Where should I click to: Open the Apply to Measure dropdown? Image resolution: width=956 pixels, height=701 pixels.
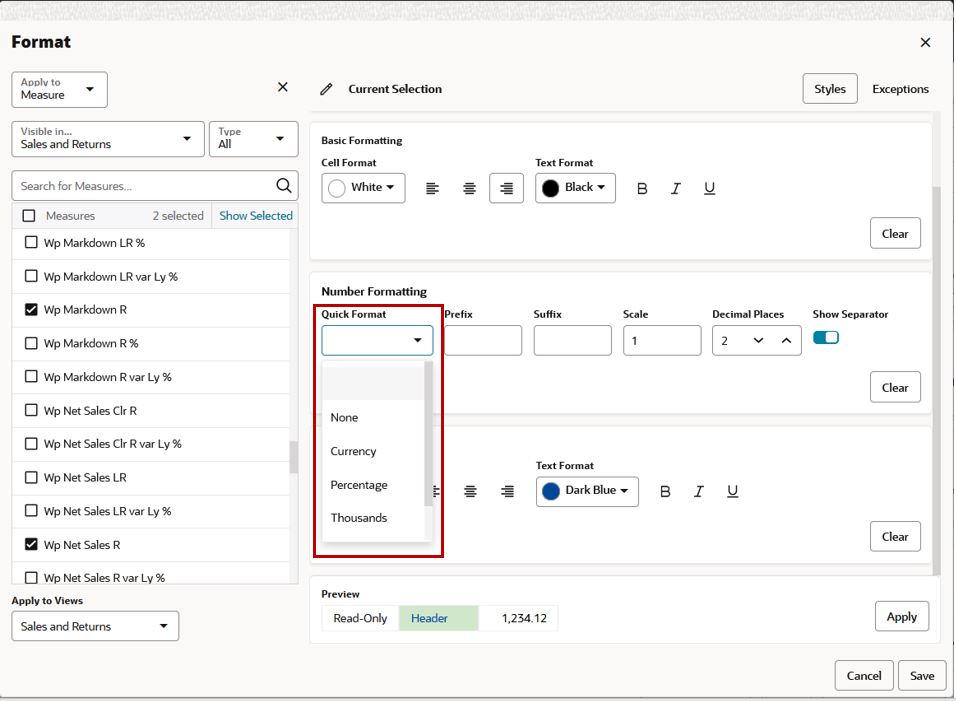pos(59,90)
